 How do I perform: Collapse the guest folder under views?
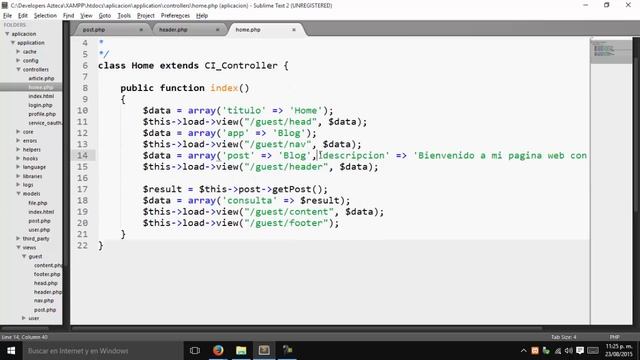tap(24, 256)
